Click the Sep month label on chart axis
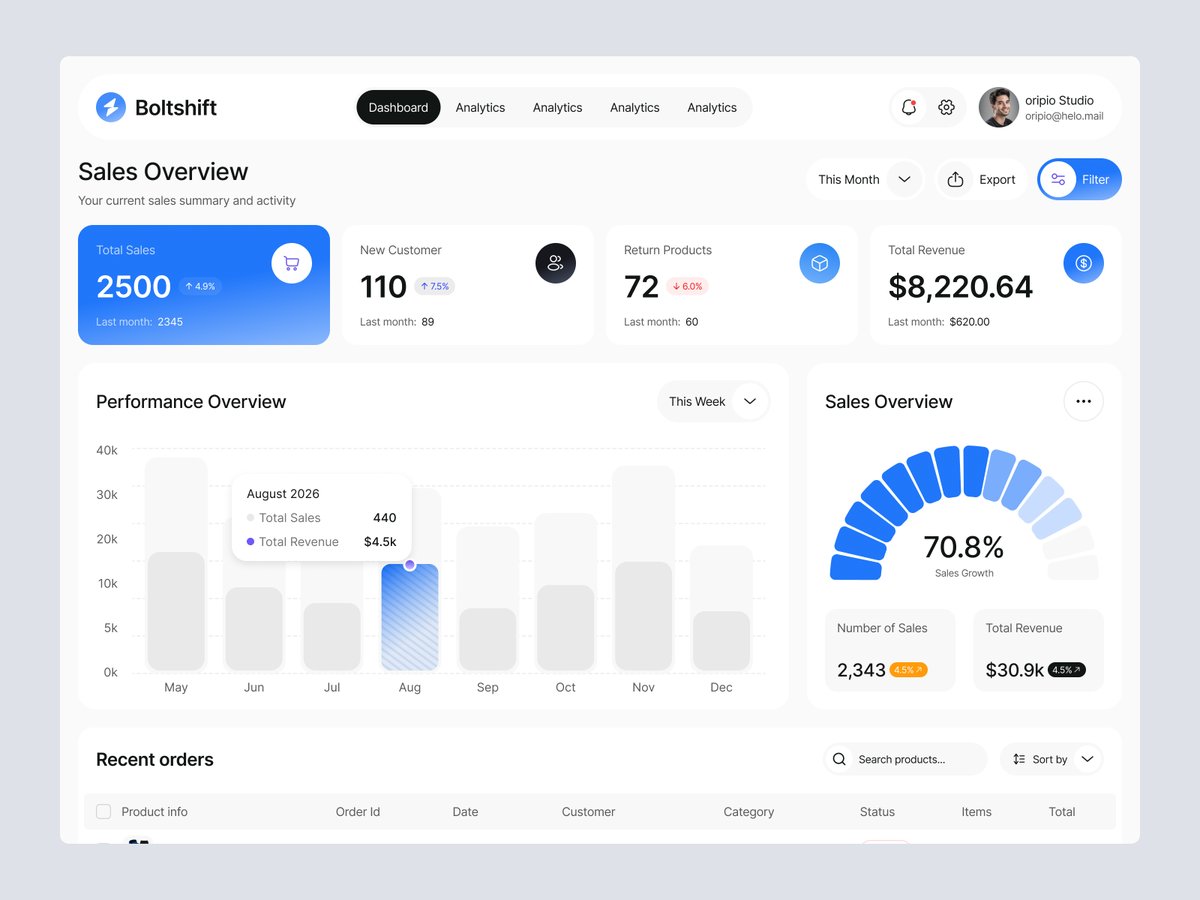Viewport: 1200px width, 900px height. (487, 687)
